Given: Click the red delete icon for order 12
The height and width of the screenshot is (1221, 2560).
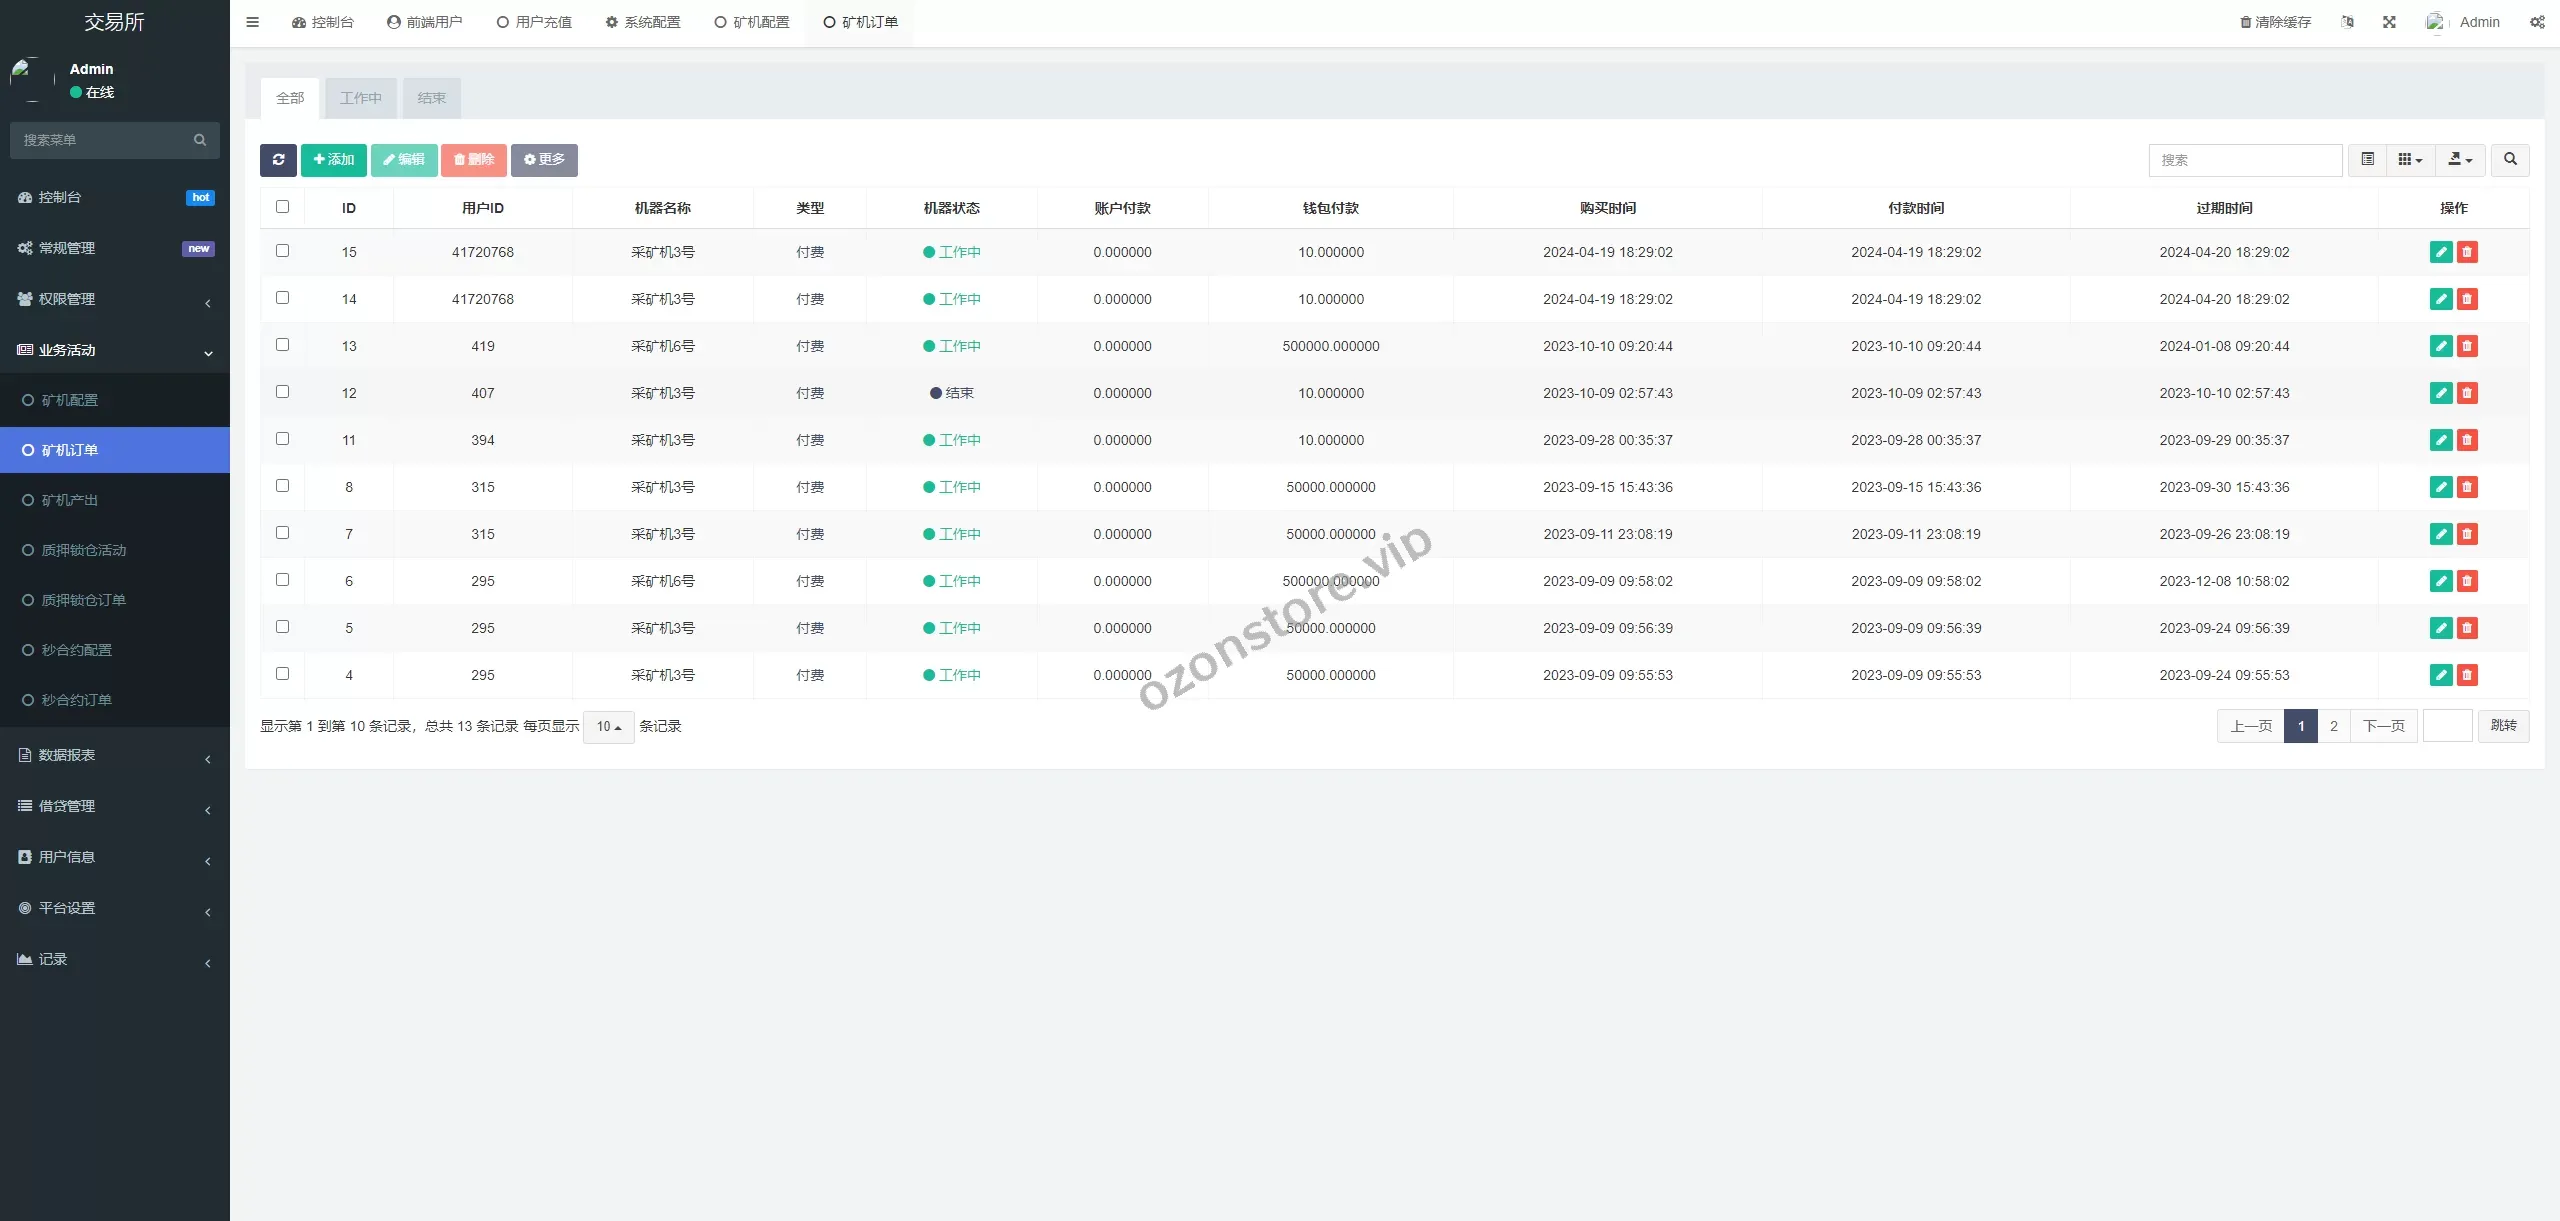Looking at the screenshot, I should click(2467, 393).
